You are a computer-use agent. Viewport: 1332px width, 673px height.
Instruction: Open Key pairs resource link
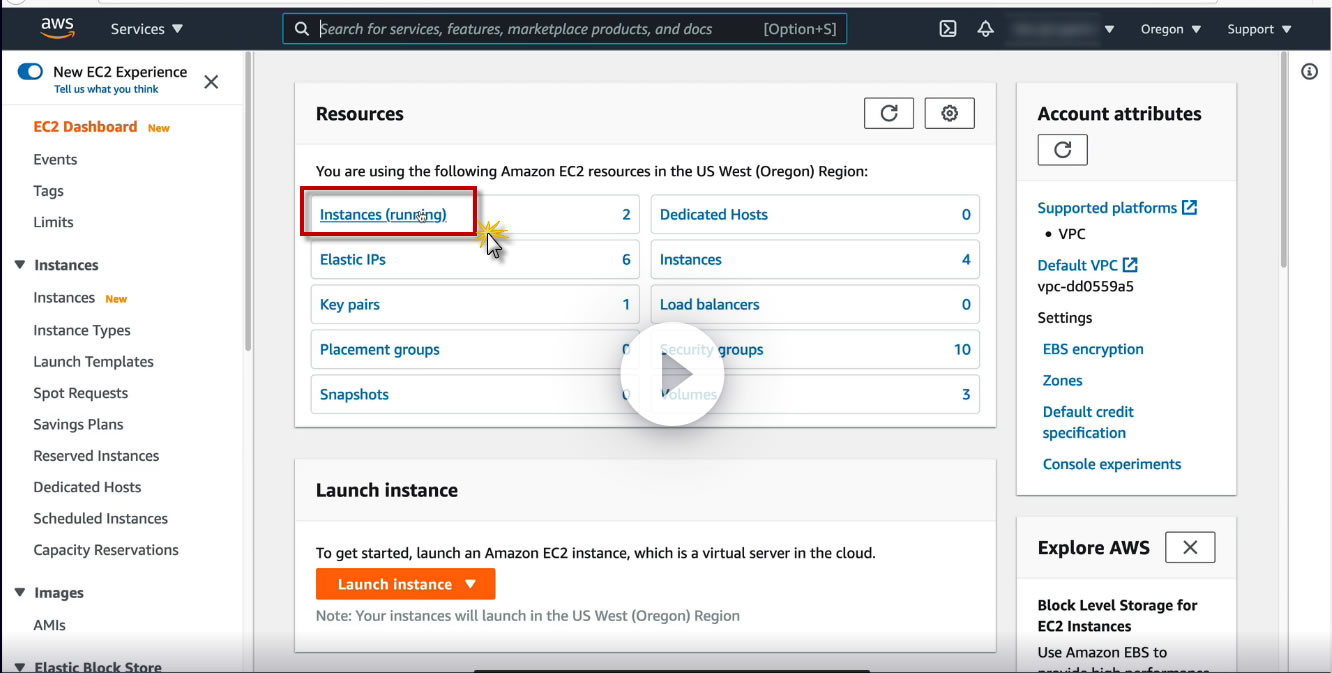[x=350, y=304]
